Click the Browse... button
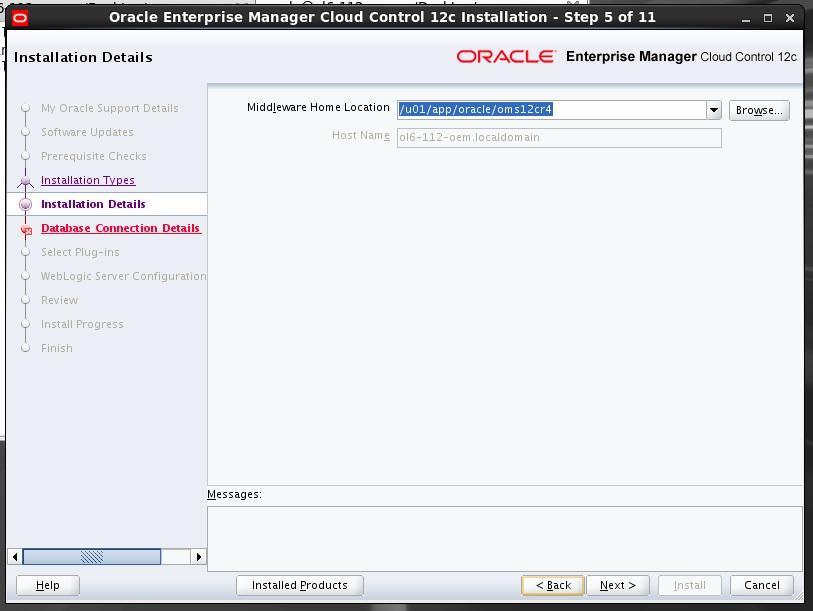Screen dimensions: 813x611 [x=759, y=110]
